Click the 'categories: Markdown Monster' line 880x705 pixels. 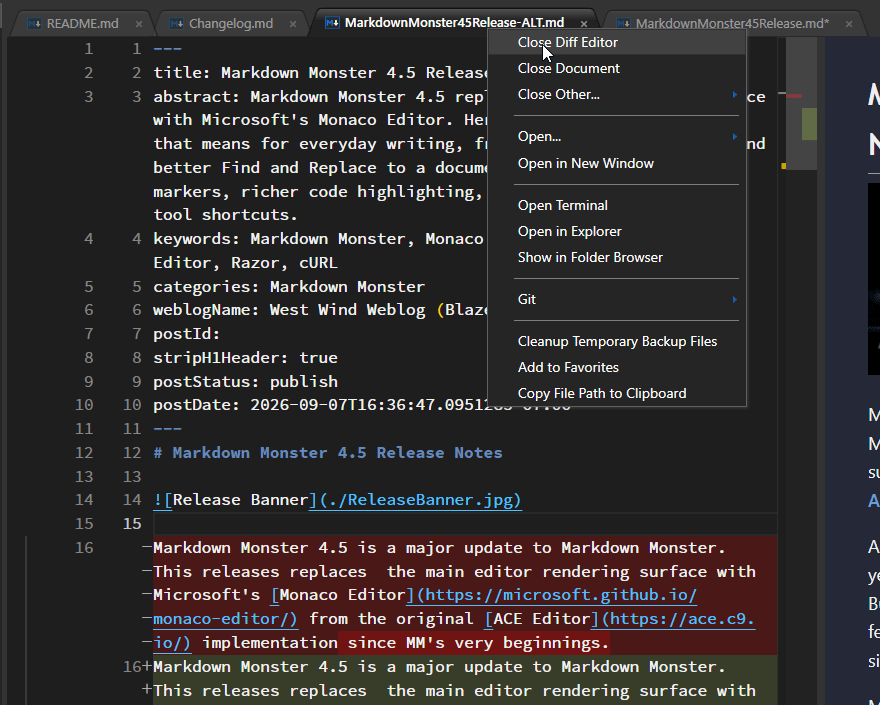[289, 286]
